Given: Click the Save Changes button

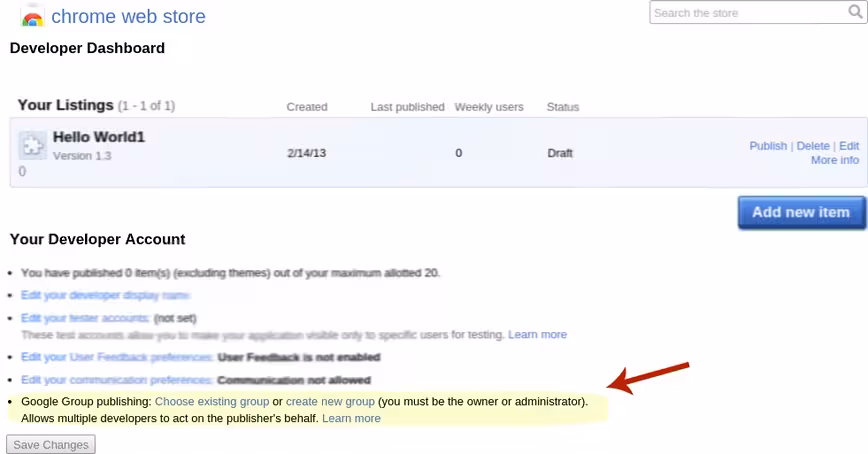Looking at the screenshot, I should pyautogui.click(x=51, y=445).
